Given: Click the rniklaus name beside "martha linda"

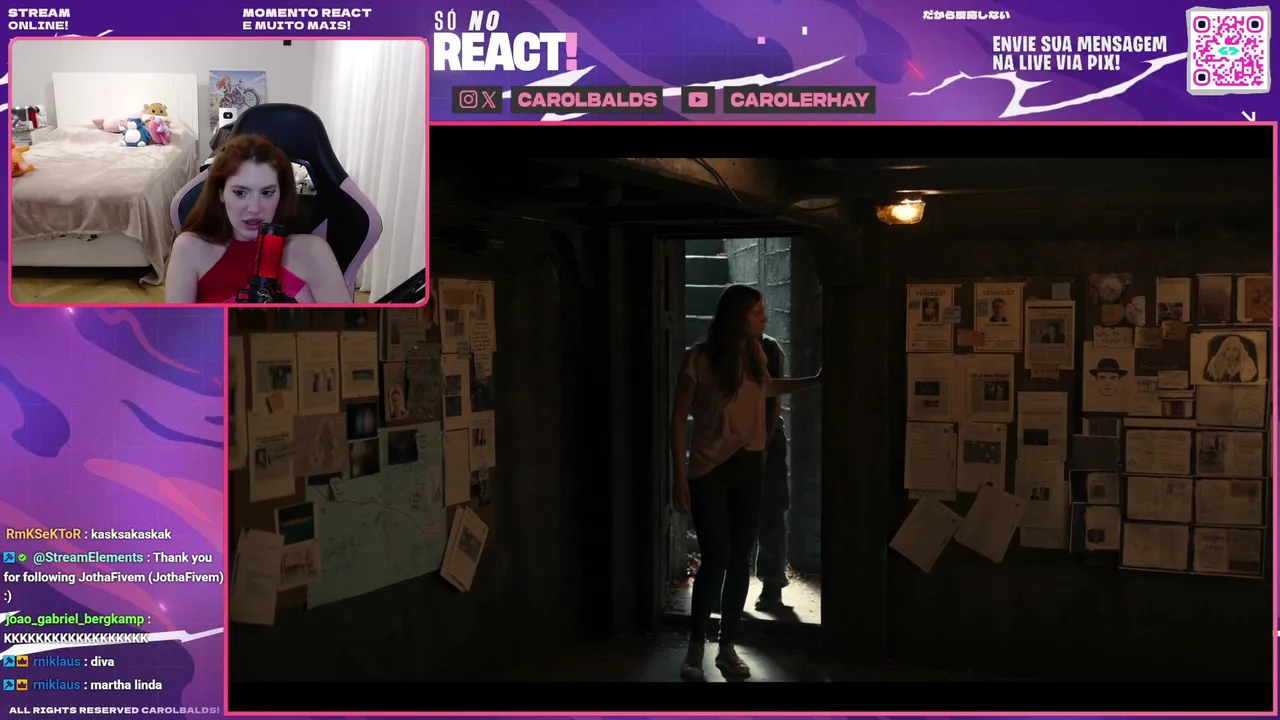Looking at the screenshot, I should (56, 685).
